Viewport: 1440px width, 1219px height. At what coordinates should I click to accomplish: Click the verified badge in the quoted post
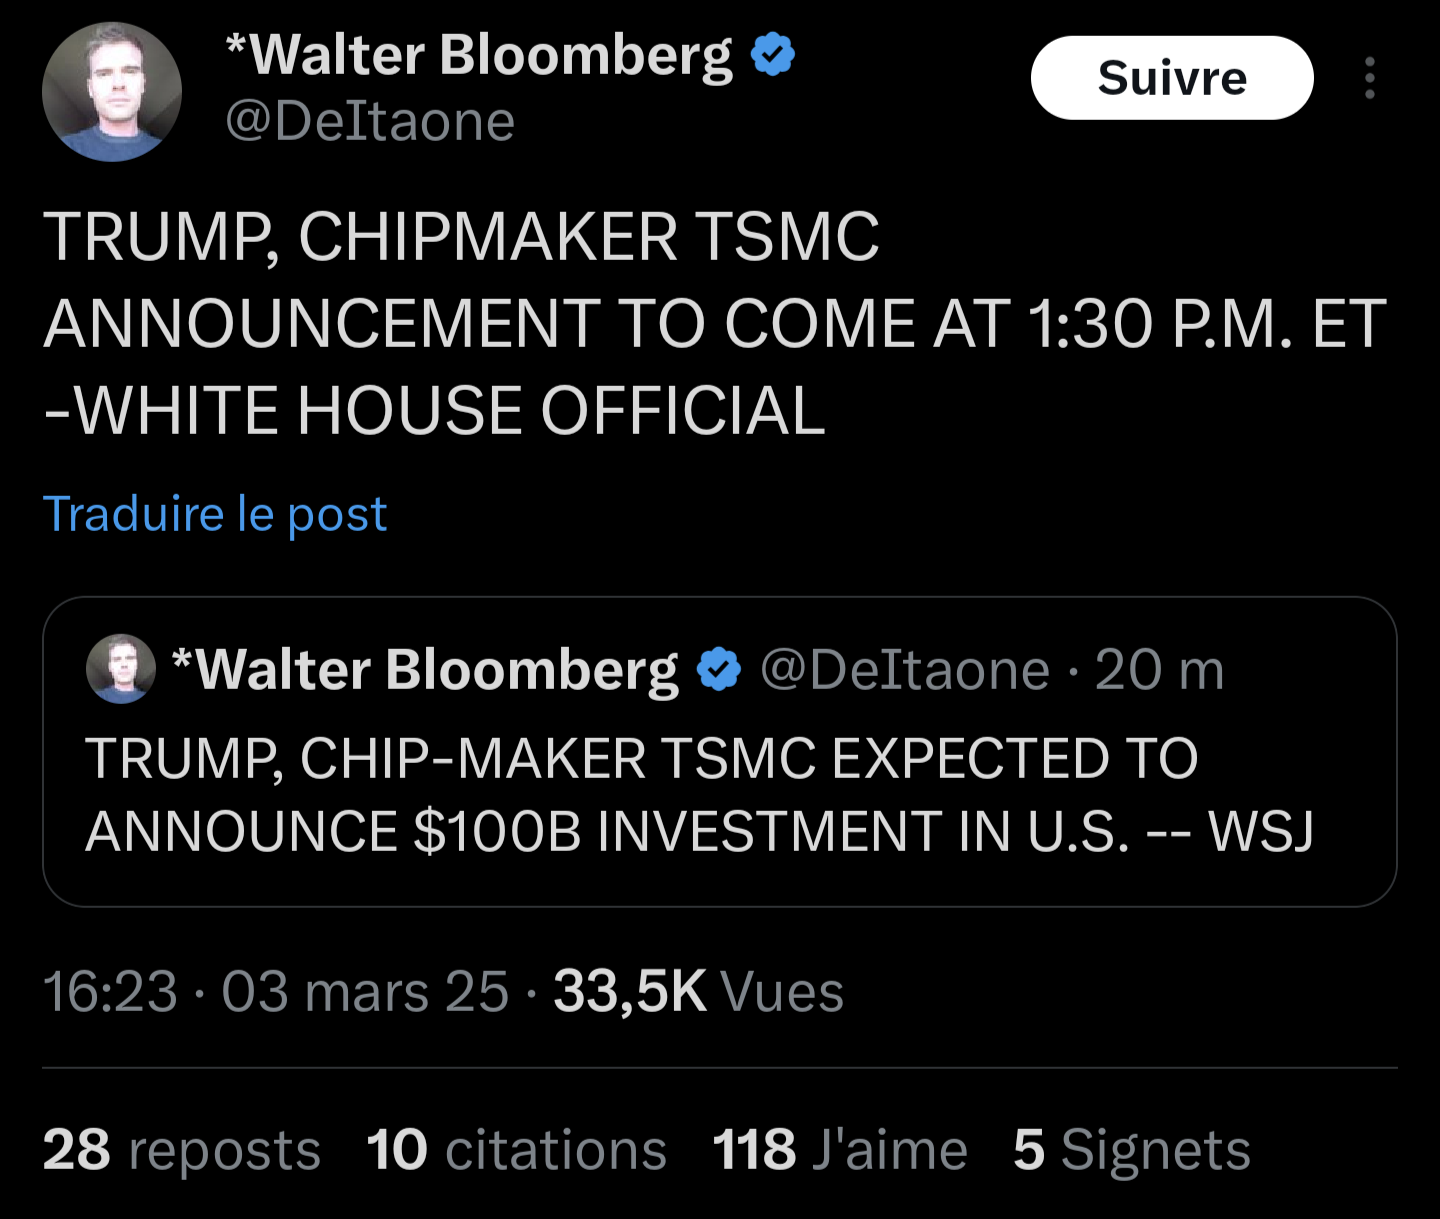718,669
